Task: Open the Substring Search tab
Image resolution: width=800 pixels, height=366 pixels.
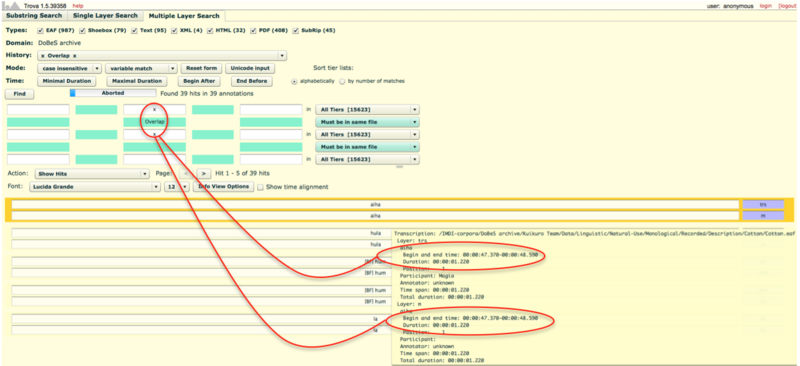Action: click(35, 16)
